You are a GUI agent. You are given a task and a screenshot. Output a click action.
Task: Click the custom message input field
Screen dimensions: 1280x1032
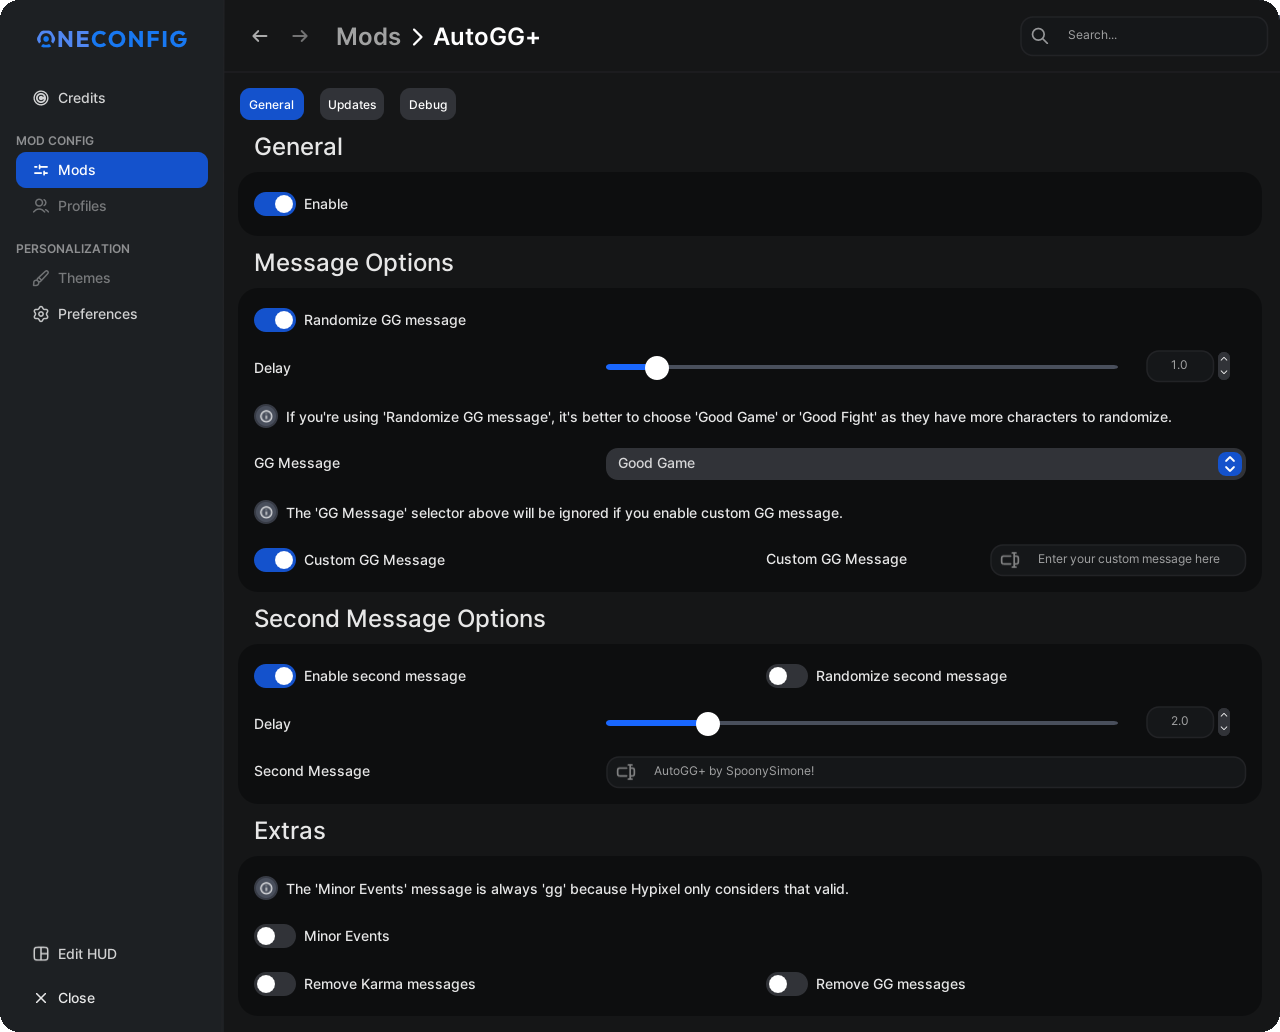[1118, 560]
